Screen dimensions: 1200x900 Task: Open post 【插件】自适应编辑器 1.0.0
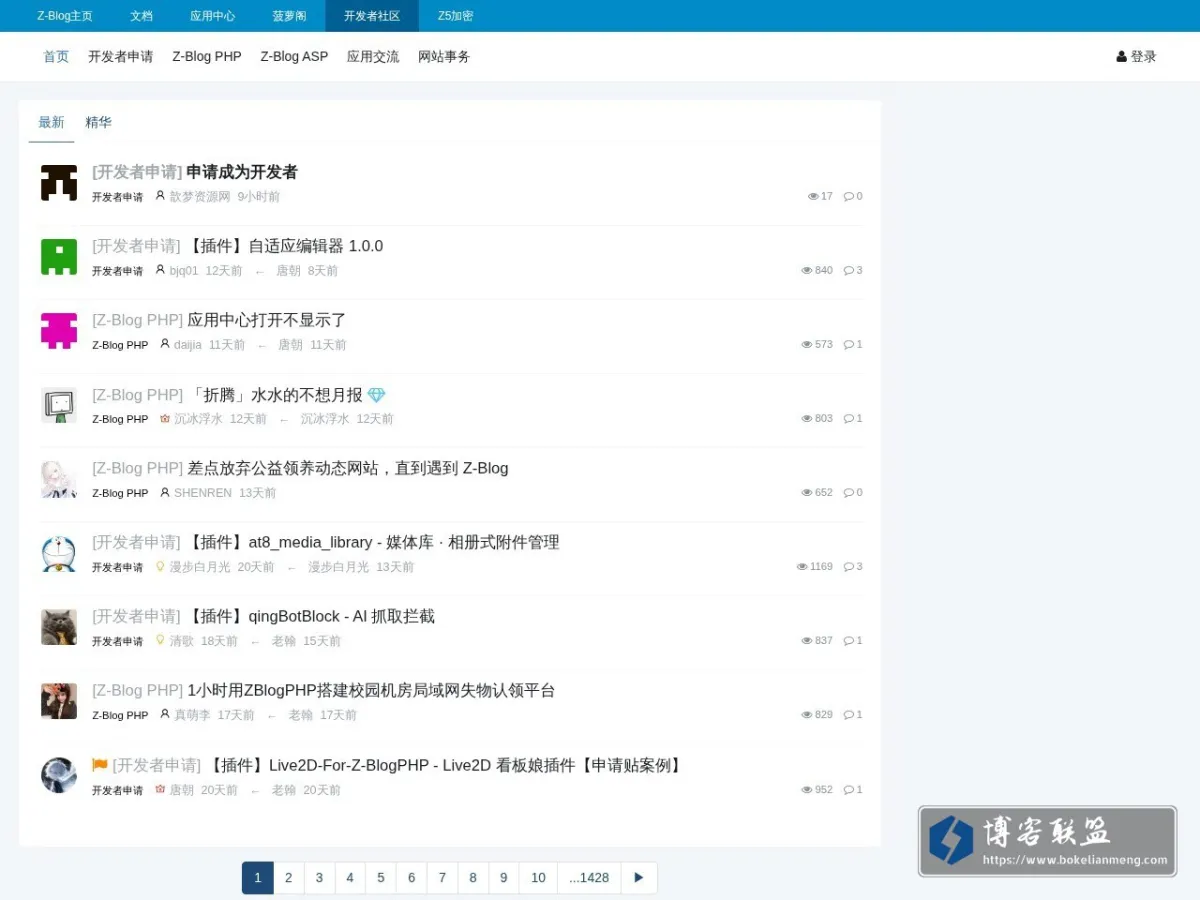click(x=285, y=246)
